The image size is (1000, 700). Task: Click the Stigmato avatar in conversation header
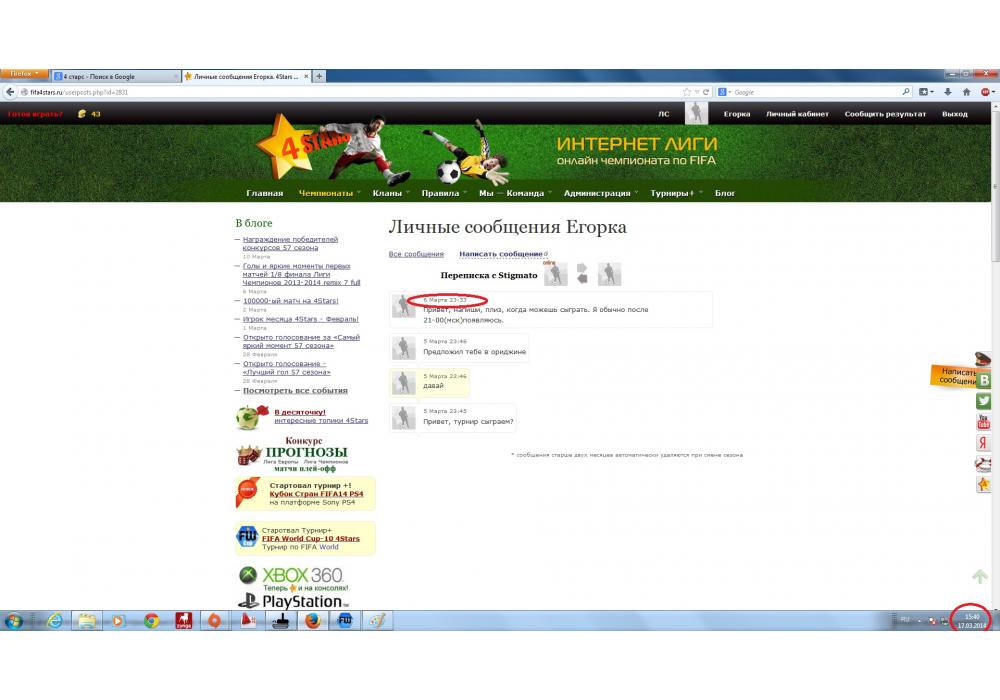coord(555,274)
